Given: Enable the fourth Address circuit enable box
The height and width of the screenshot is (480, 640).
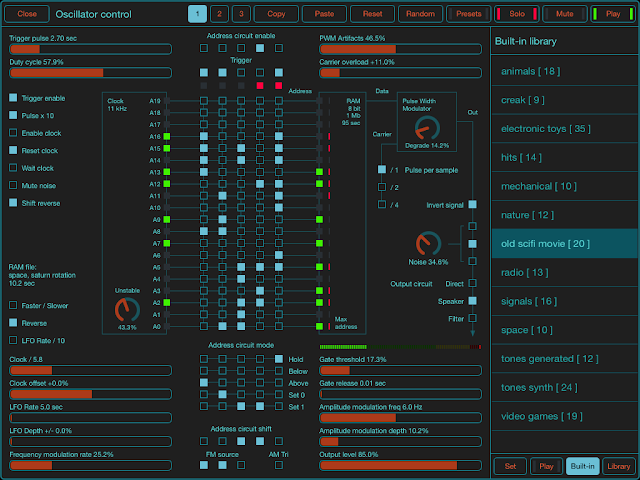Looking at the screenshot, I should (260, 48).
